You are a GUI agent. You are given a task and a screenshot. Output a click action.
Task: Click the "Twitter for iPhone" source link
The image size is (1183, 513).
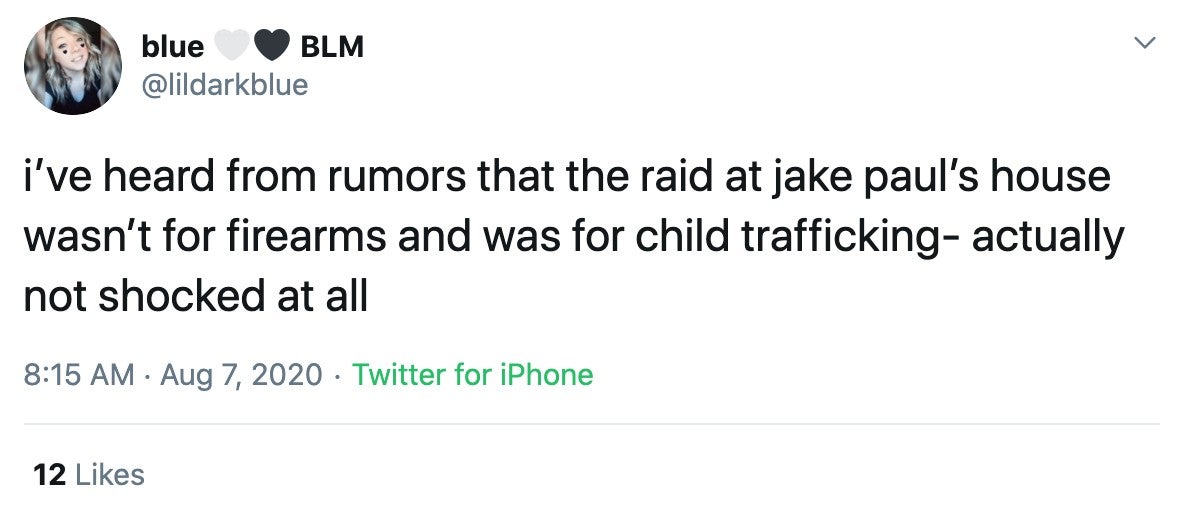472,374
